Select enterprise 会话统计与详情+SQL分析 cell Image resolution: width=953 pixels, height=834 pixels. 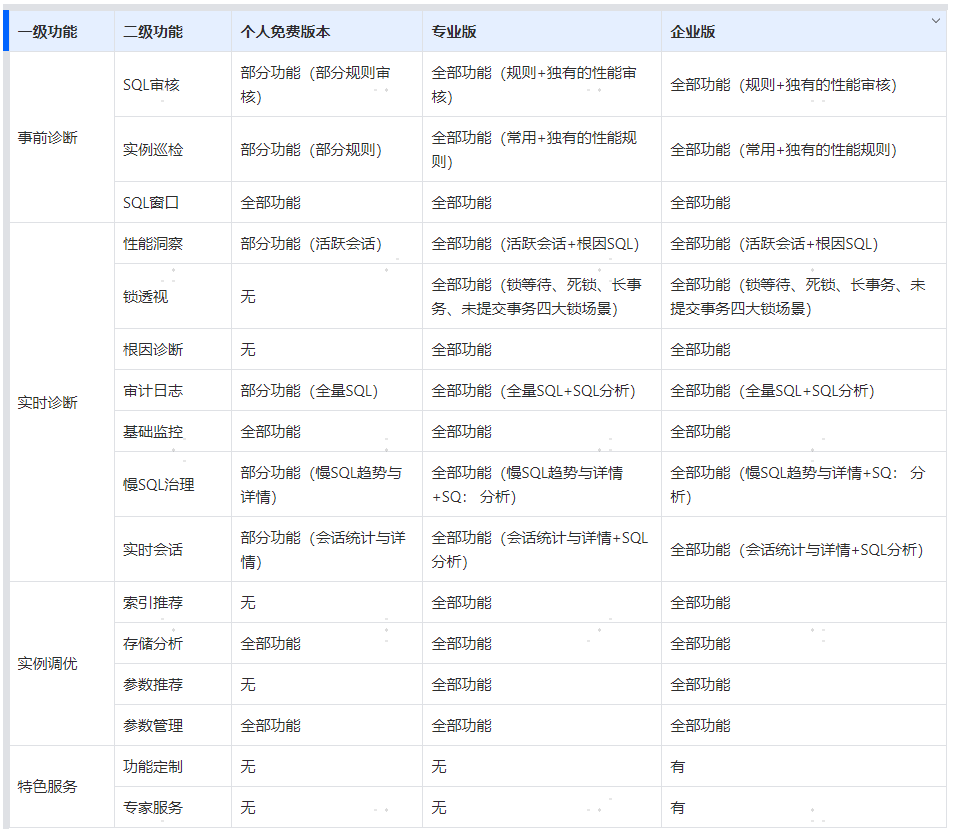coord(803,550)
